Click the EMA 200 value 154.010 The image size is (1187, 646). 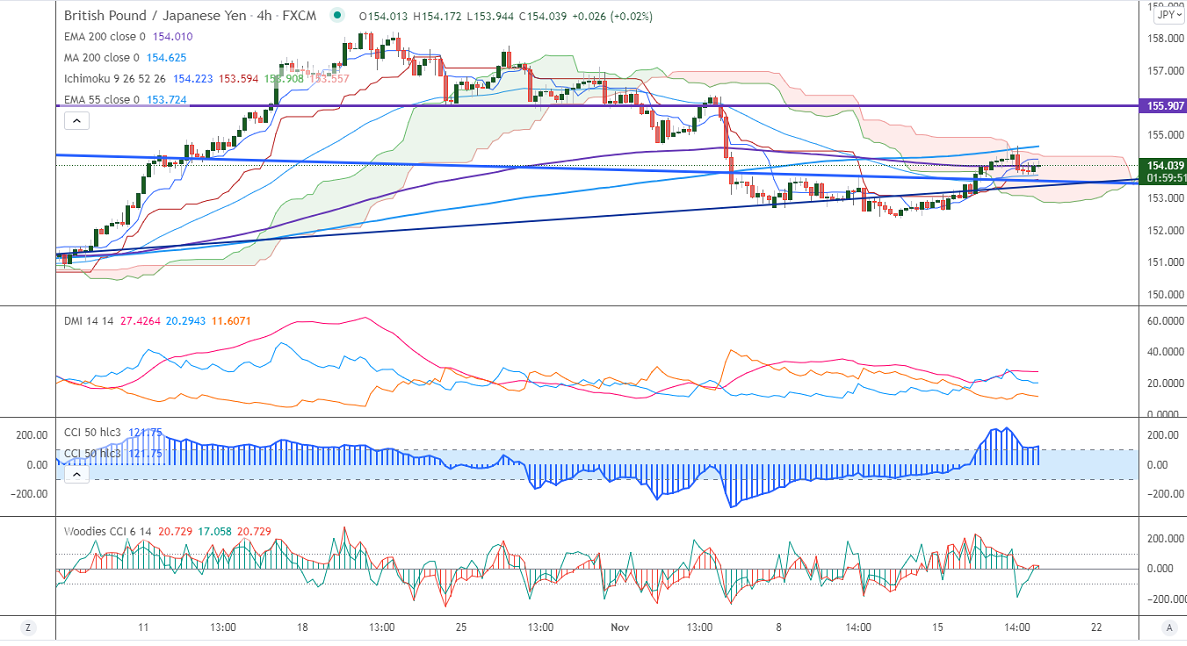[173, 36]
